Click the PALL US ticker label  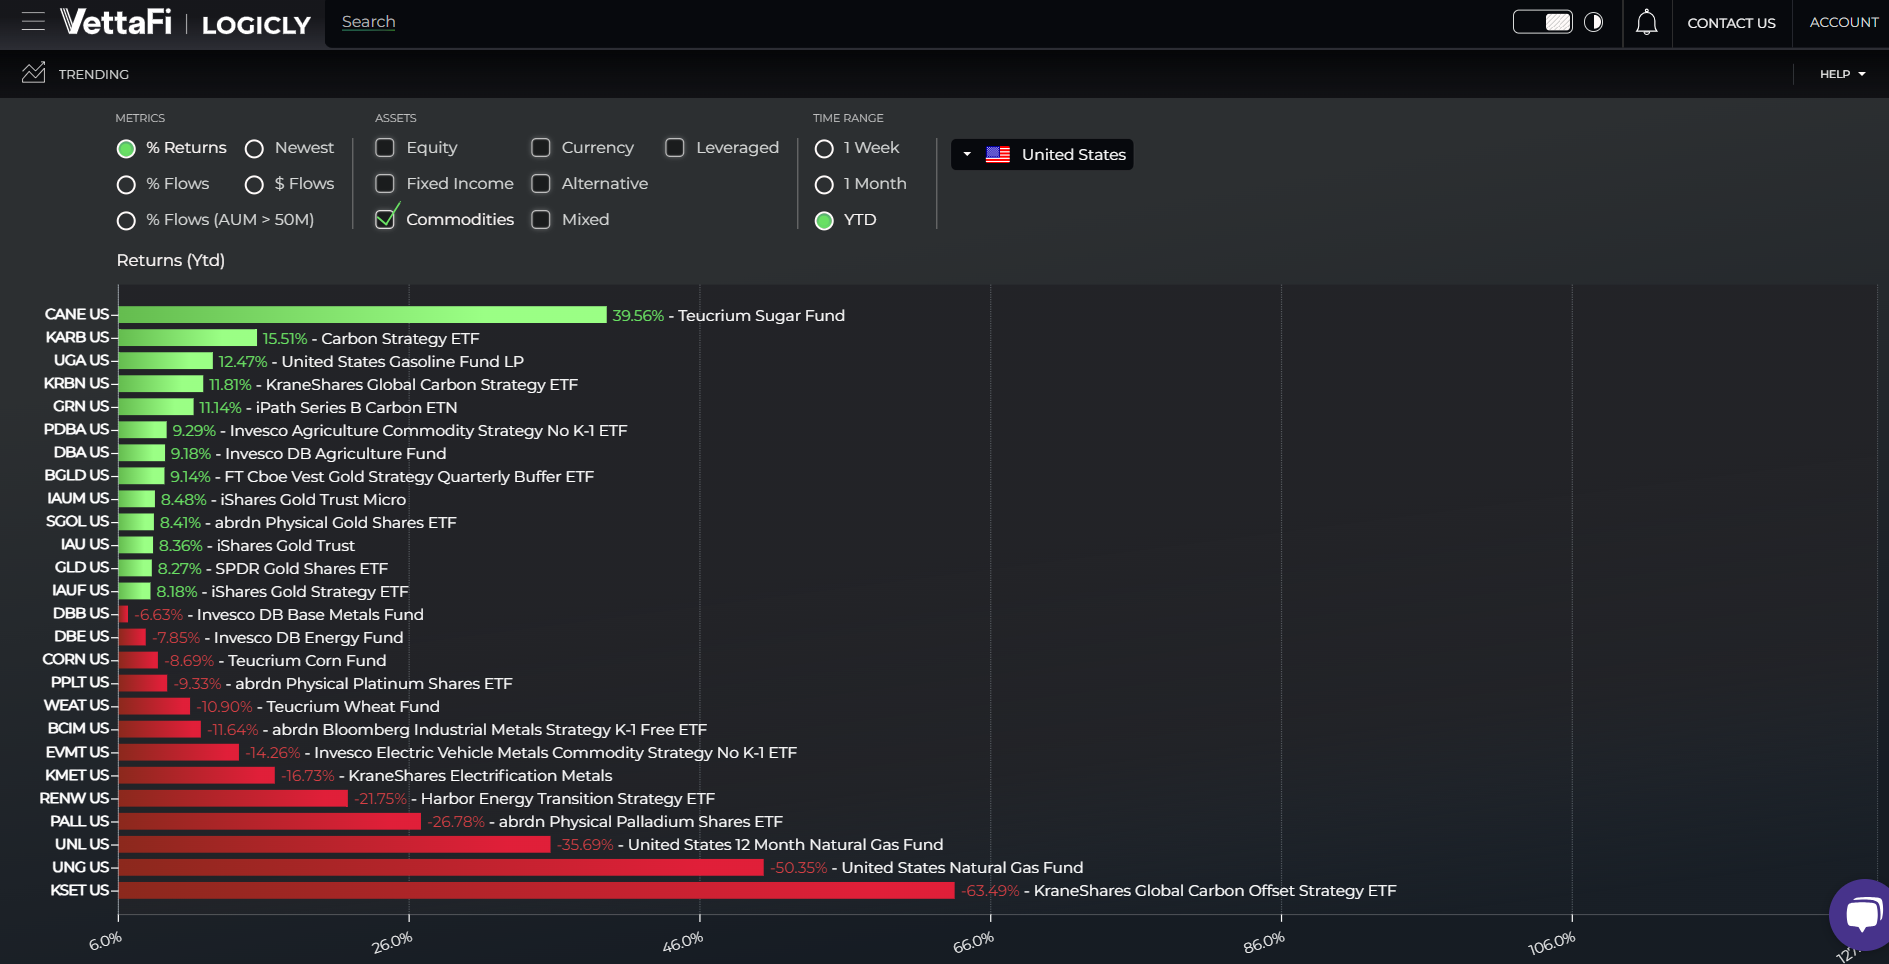(x=80, y=821)
